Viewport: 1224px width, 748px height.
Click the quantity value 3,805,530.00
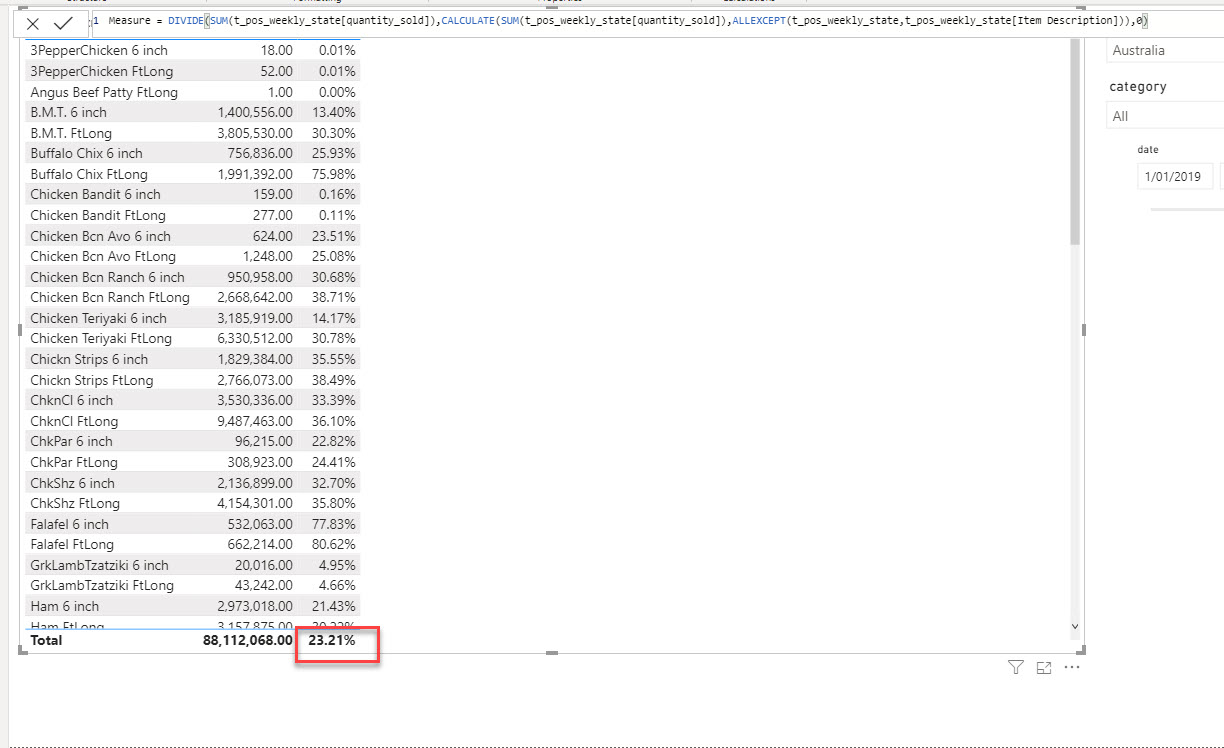point(255,133)
